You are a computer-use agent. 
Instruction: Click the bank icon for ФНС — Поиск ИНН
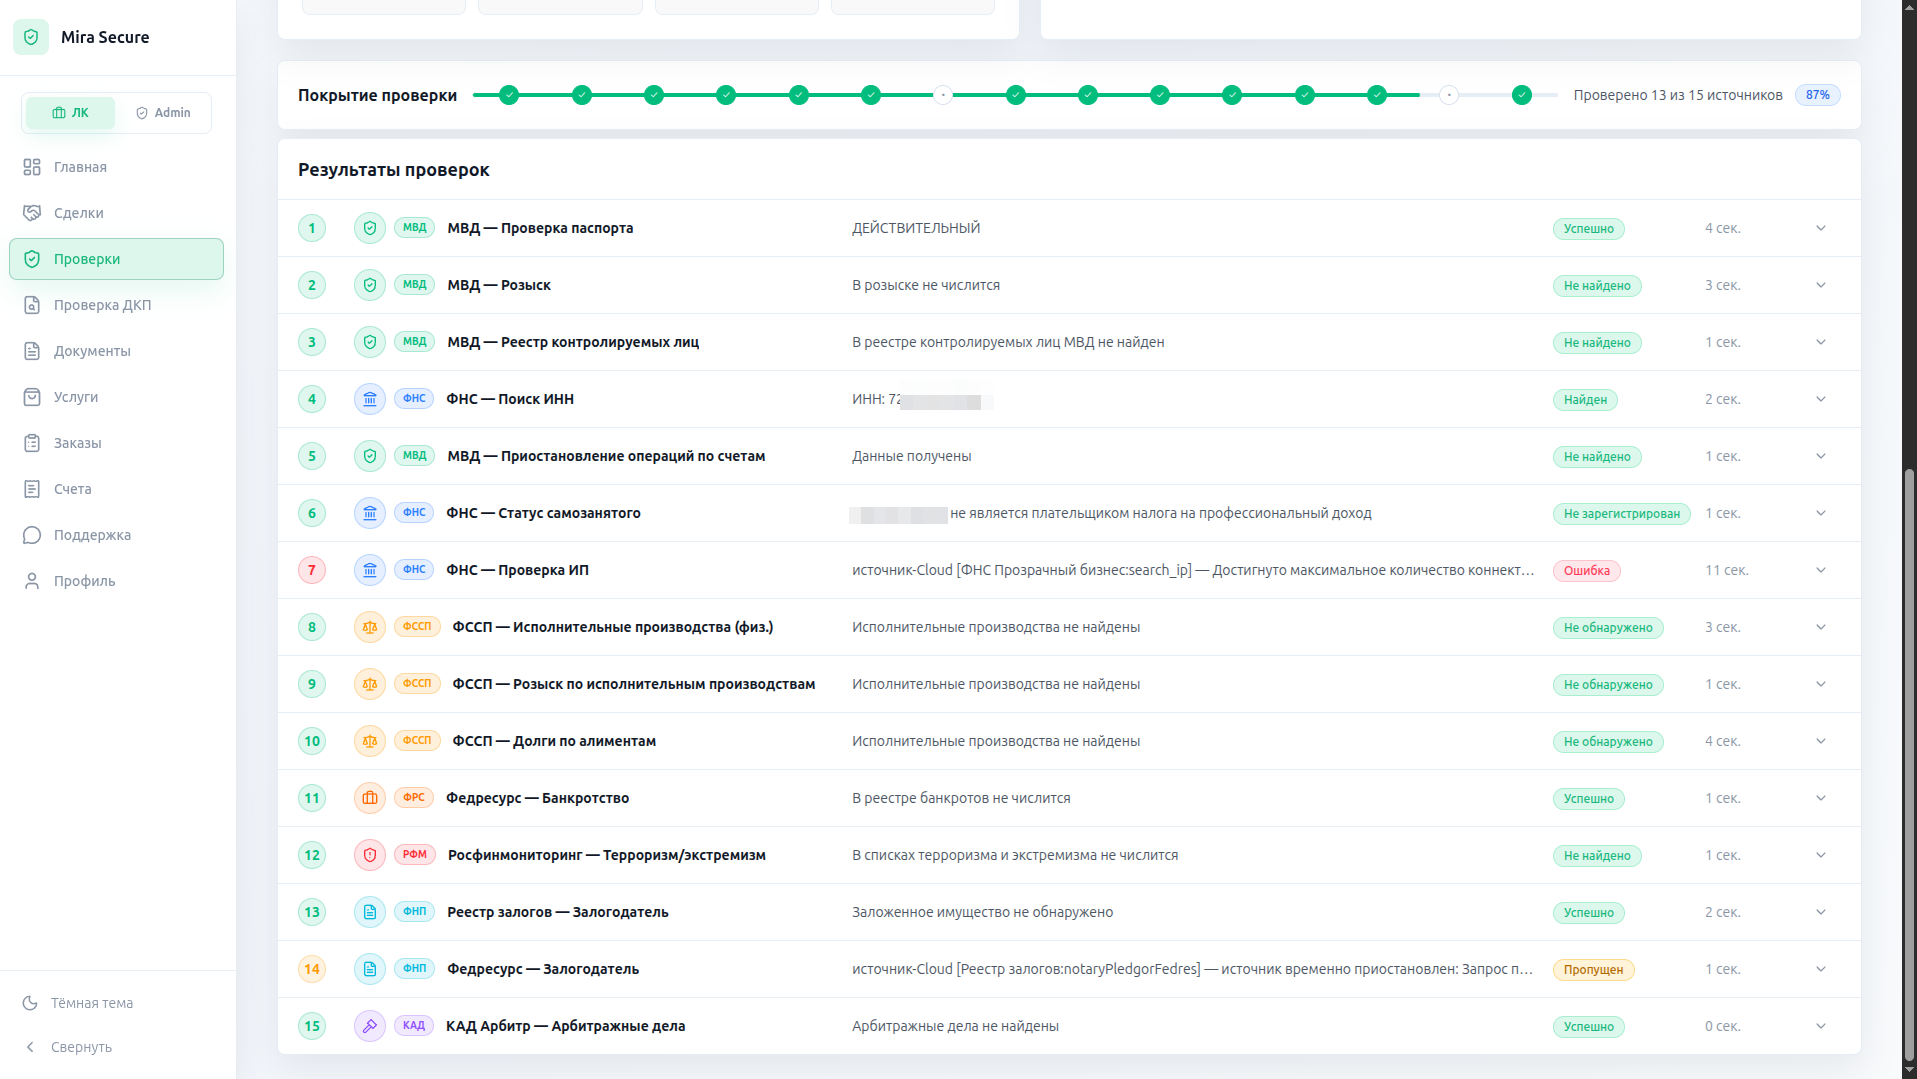click(370, 399)
